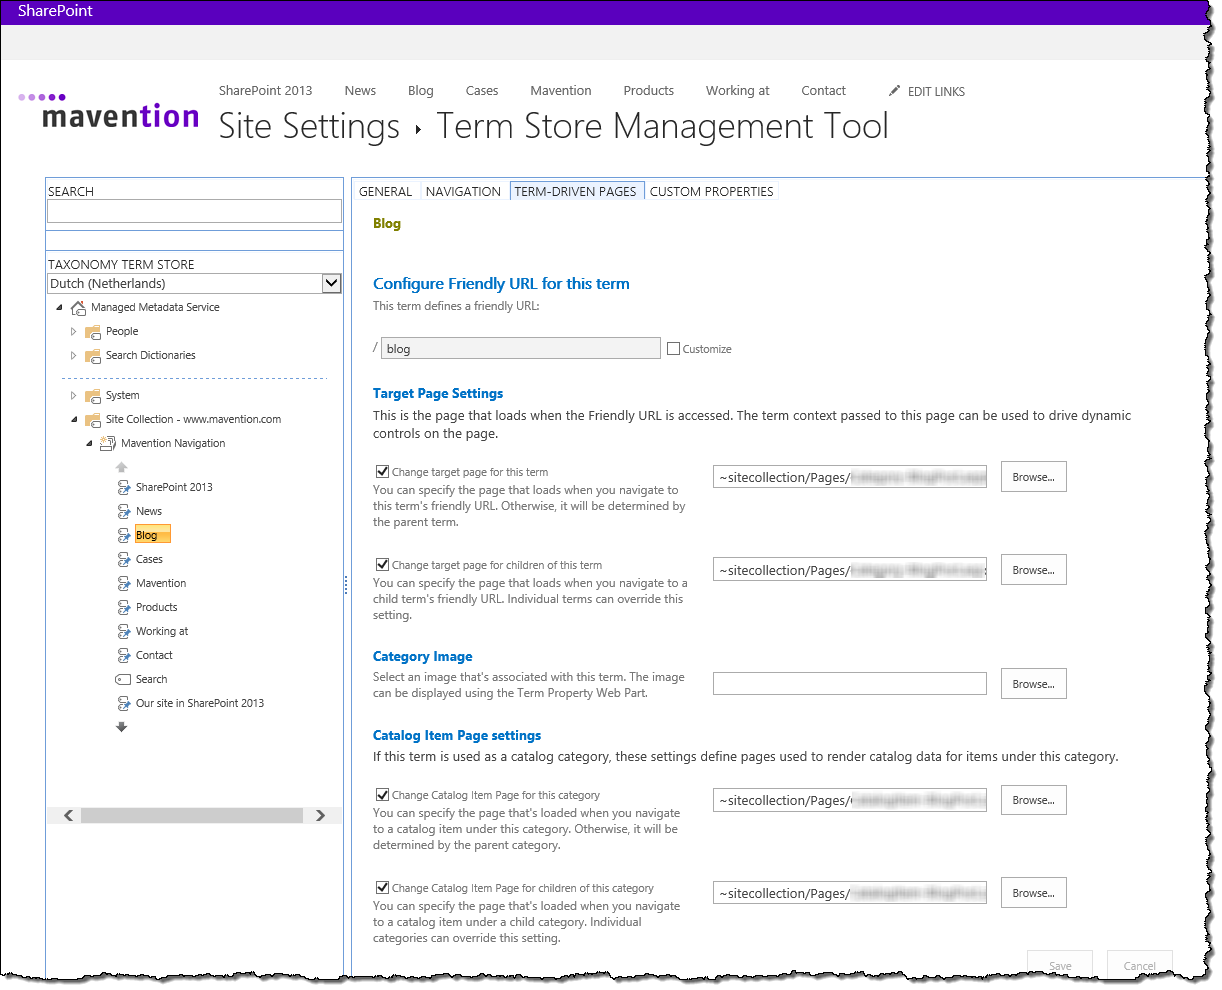Enable the Customize friendly URL checkbox
The height and width of the screenshot is (990, 1222).
click(673, 349)
